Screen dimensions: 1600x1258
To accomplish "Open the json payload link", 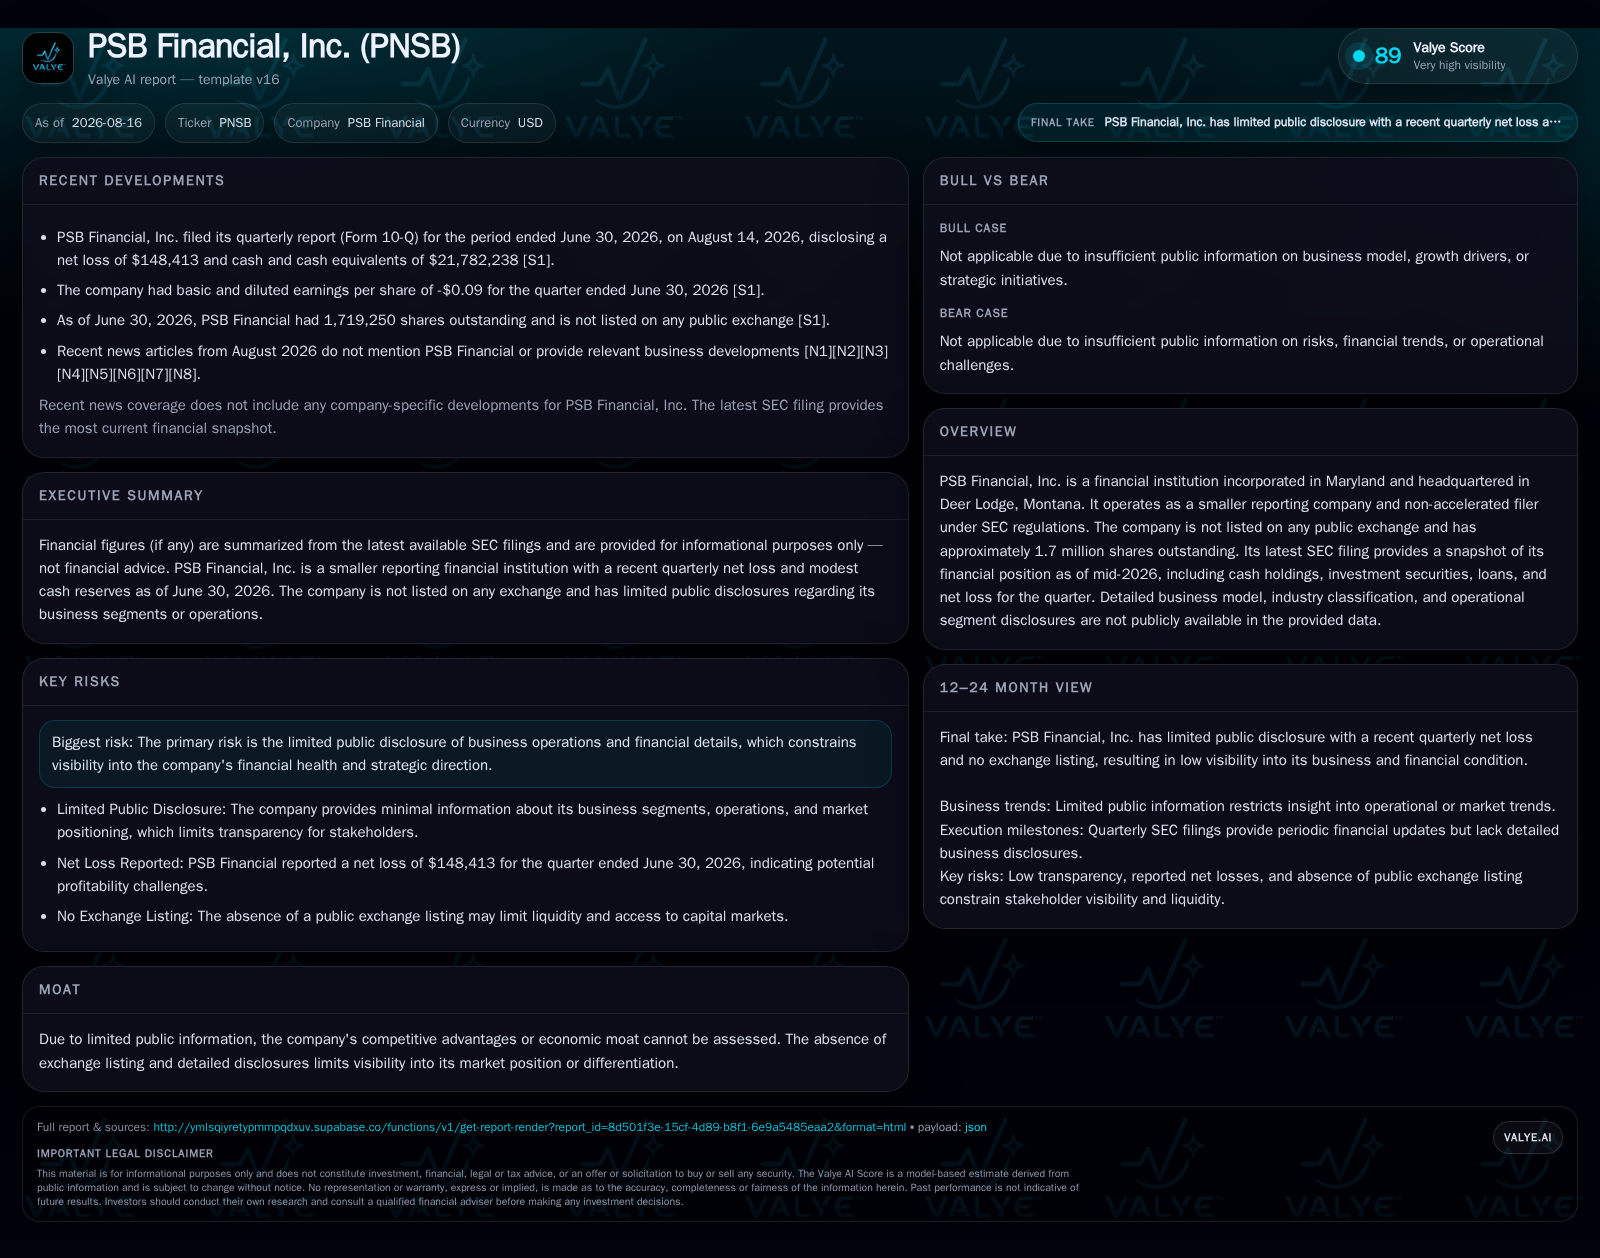I will [x=975, y=1127].
